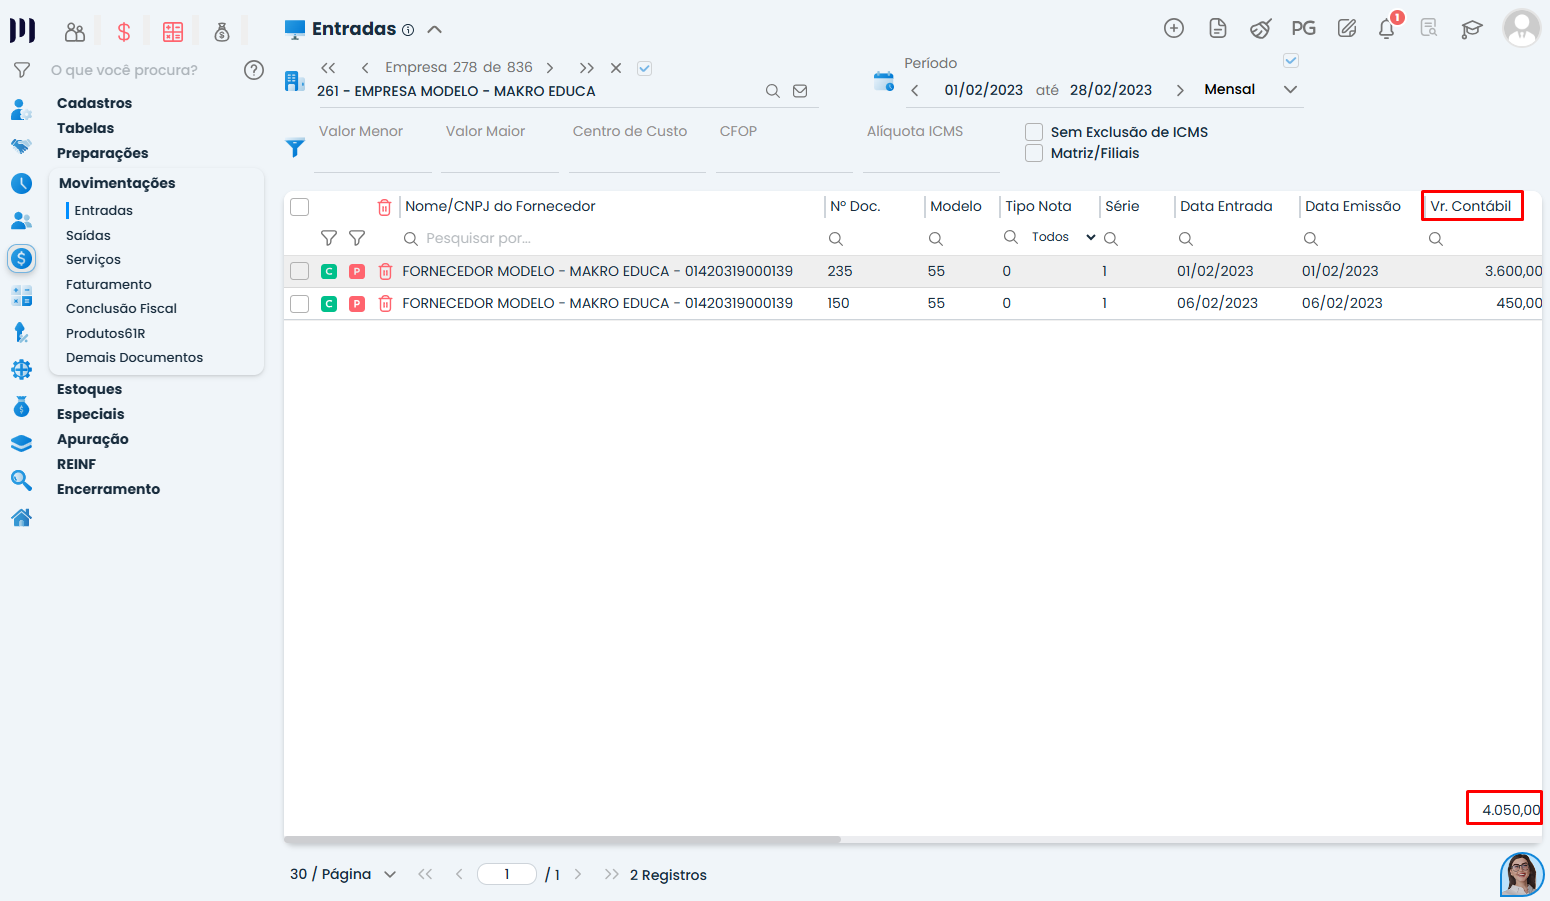The height and width of the screenshot is (901, 1550).
Task: Click the blue funnel filter icon
Action: click(295, 148)
